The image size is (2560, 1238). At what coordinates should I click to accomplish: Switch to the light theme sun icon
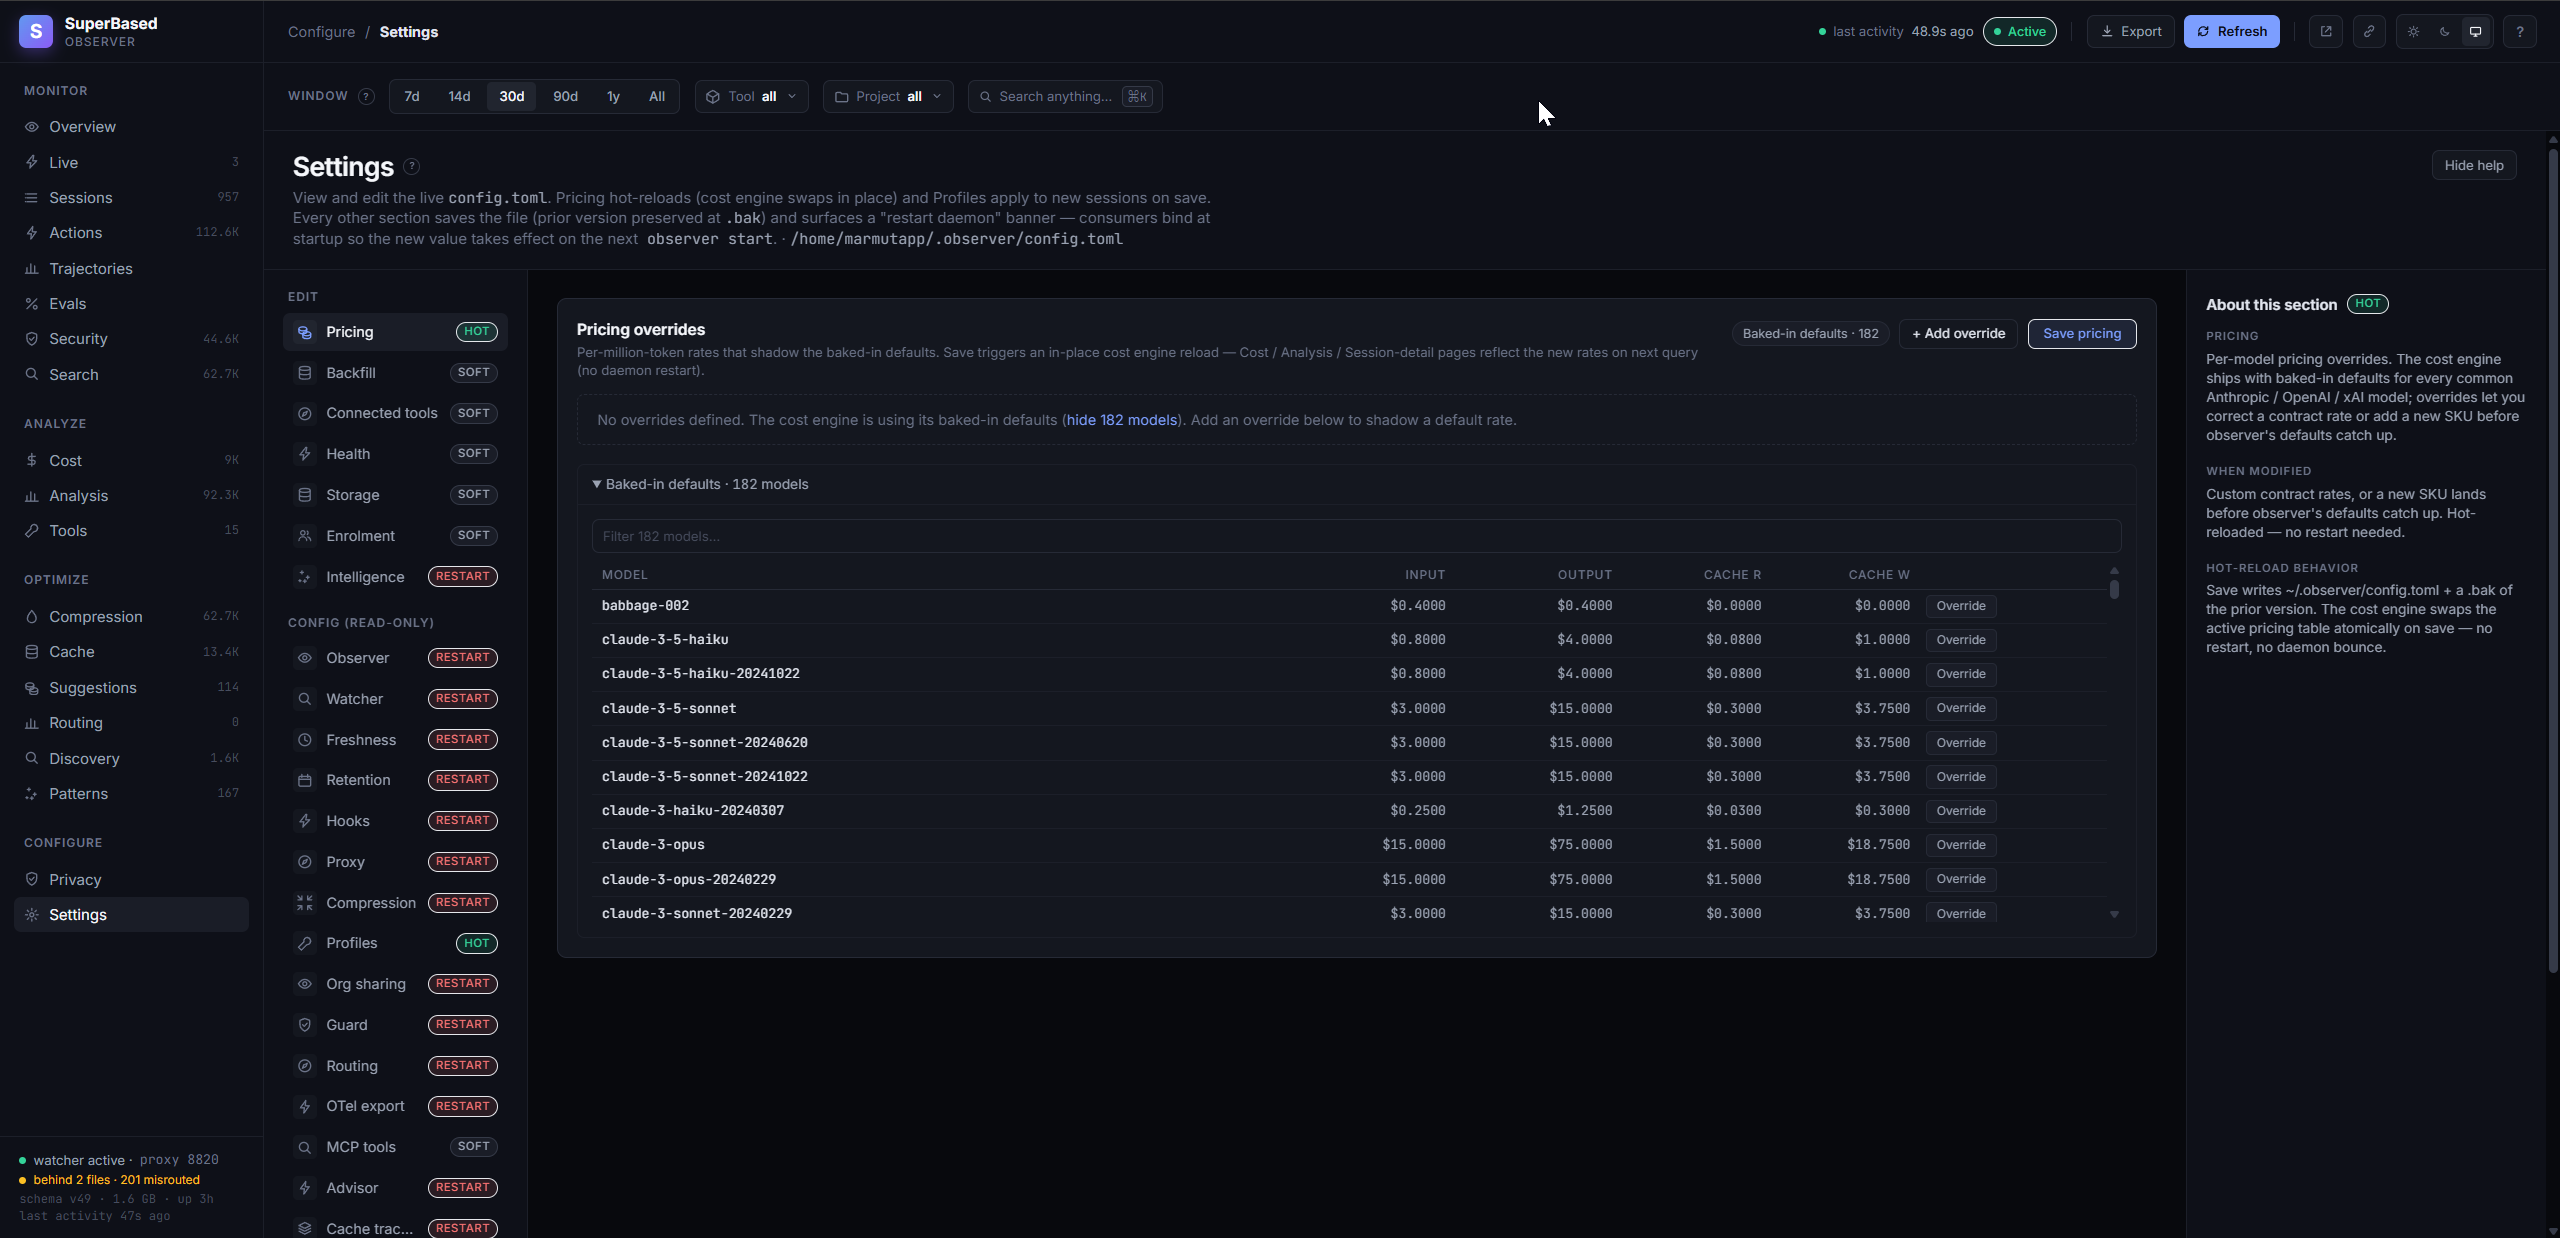[x=2413, y=31]
